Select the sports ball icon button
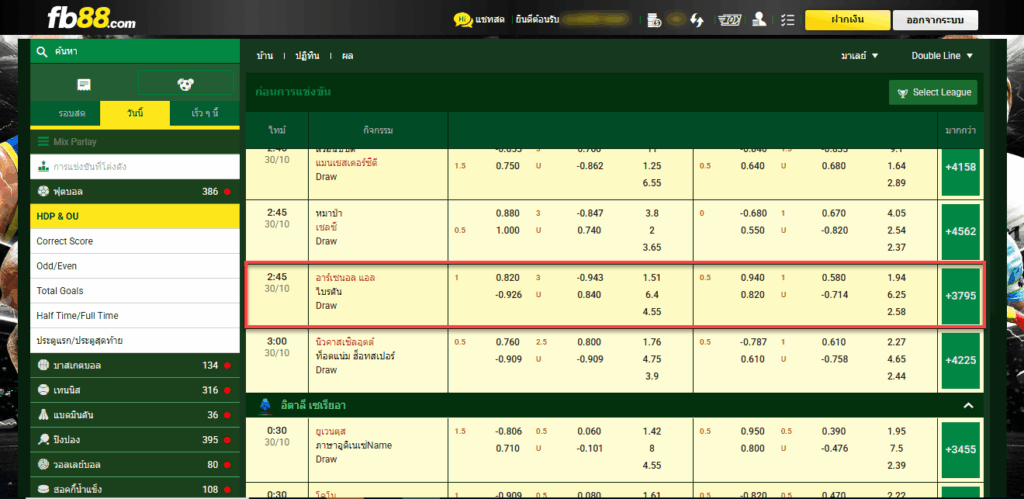Screen dimensions: 1024x499 [x=185, y=84]
